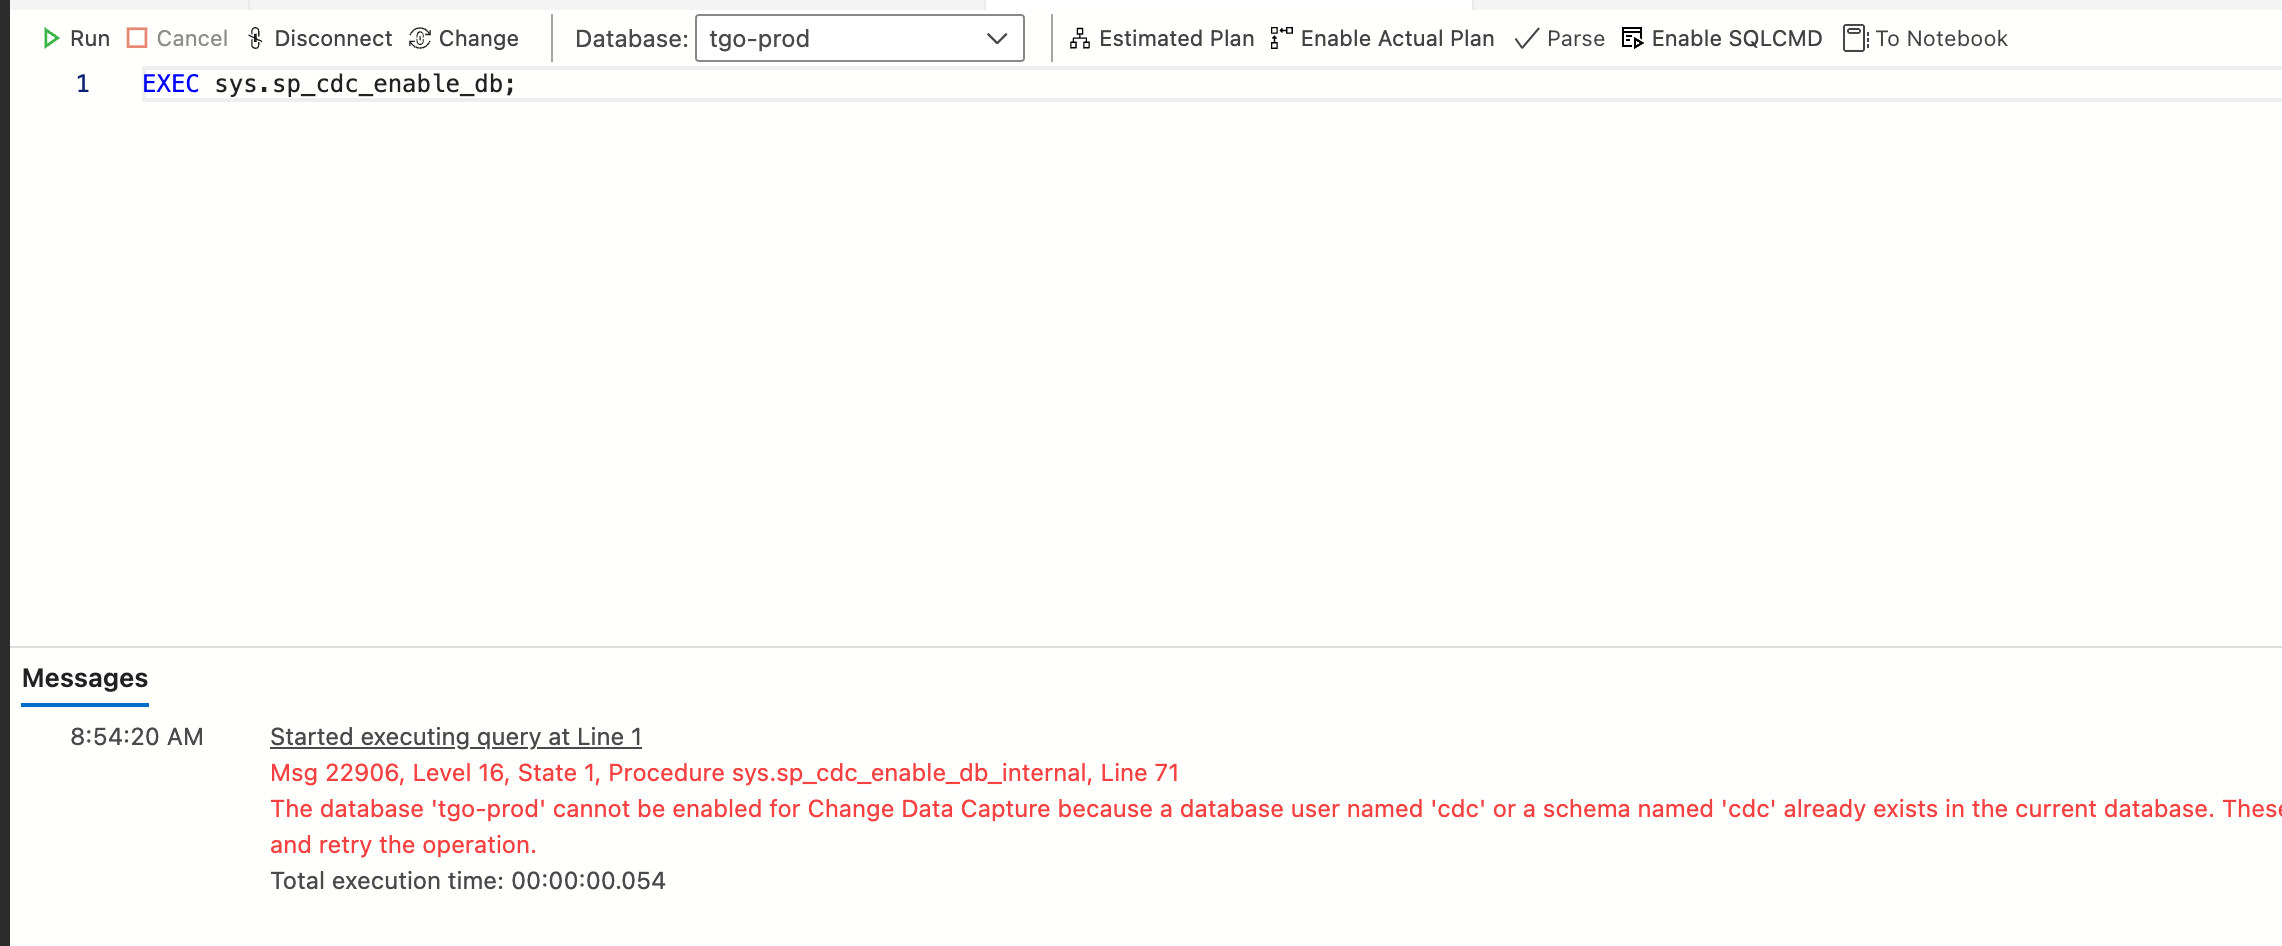This screenshot has width=2282, height=946.
Task: Select the Messages tab
Action: click(x=85, y=678)
